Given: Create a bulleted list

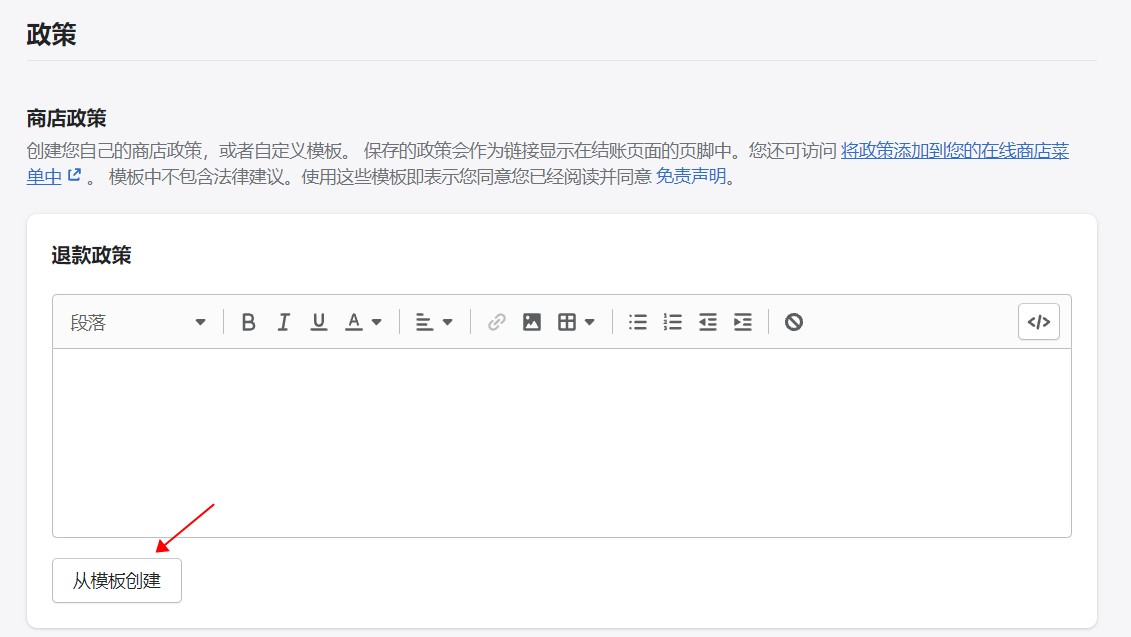Looking at the screenshot, I should point(638,322).
